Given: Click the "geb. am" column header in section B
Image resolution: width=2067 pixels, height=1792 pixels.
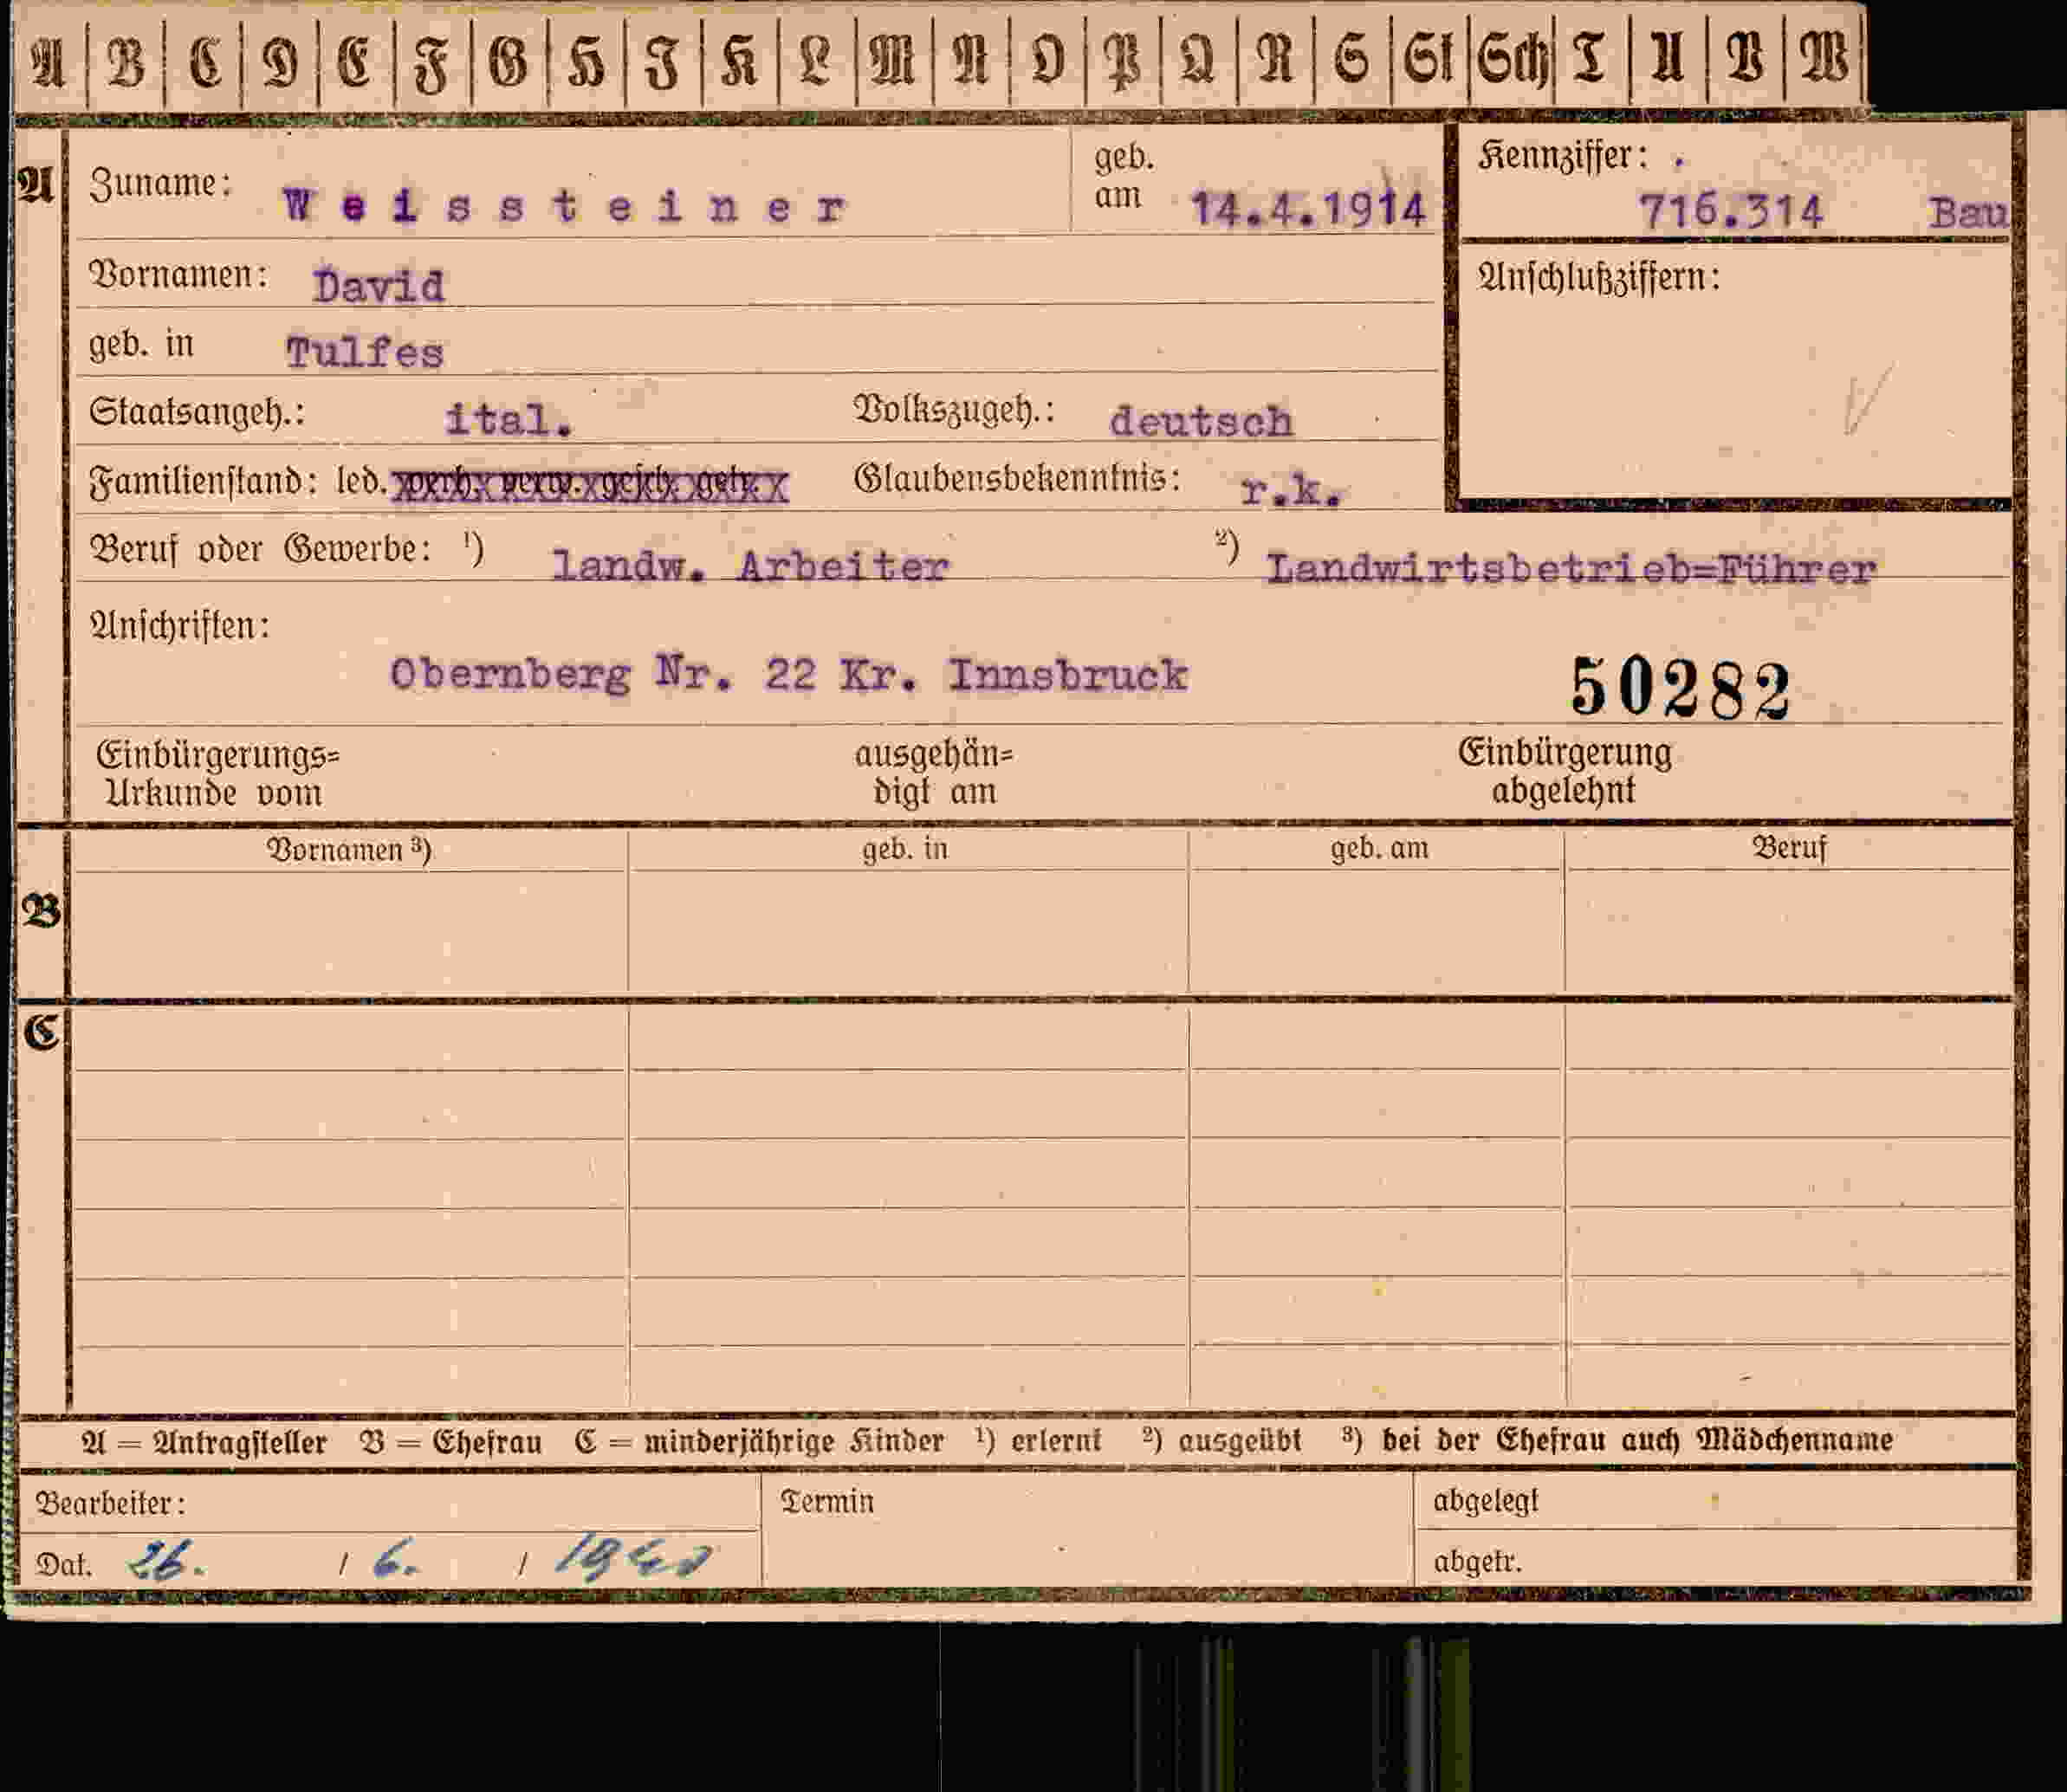Looking at the screenshot, I should (1379, 848).
